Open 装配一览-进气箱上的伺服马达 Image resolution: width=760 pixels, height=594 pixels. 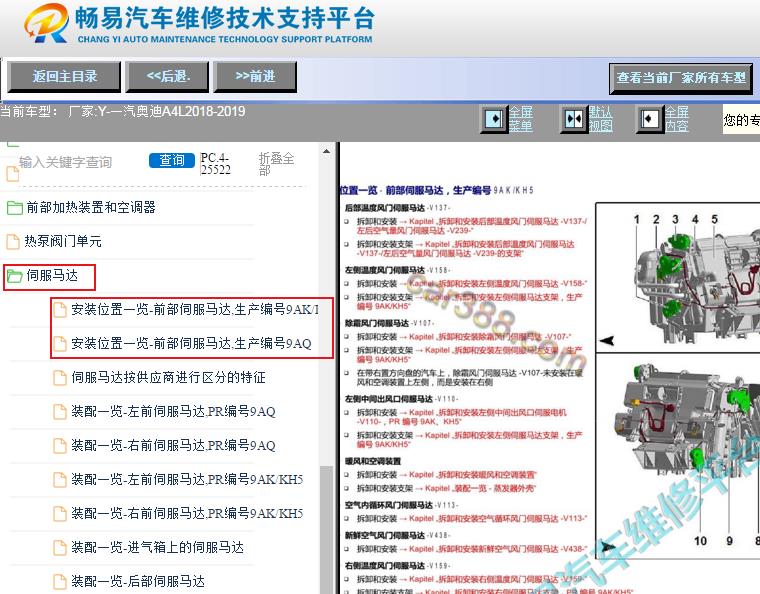tap(158, 547)
